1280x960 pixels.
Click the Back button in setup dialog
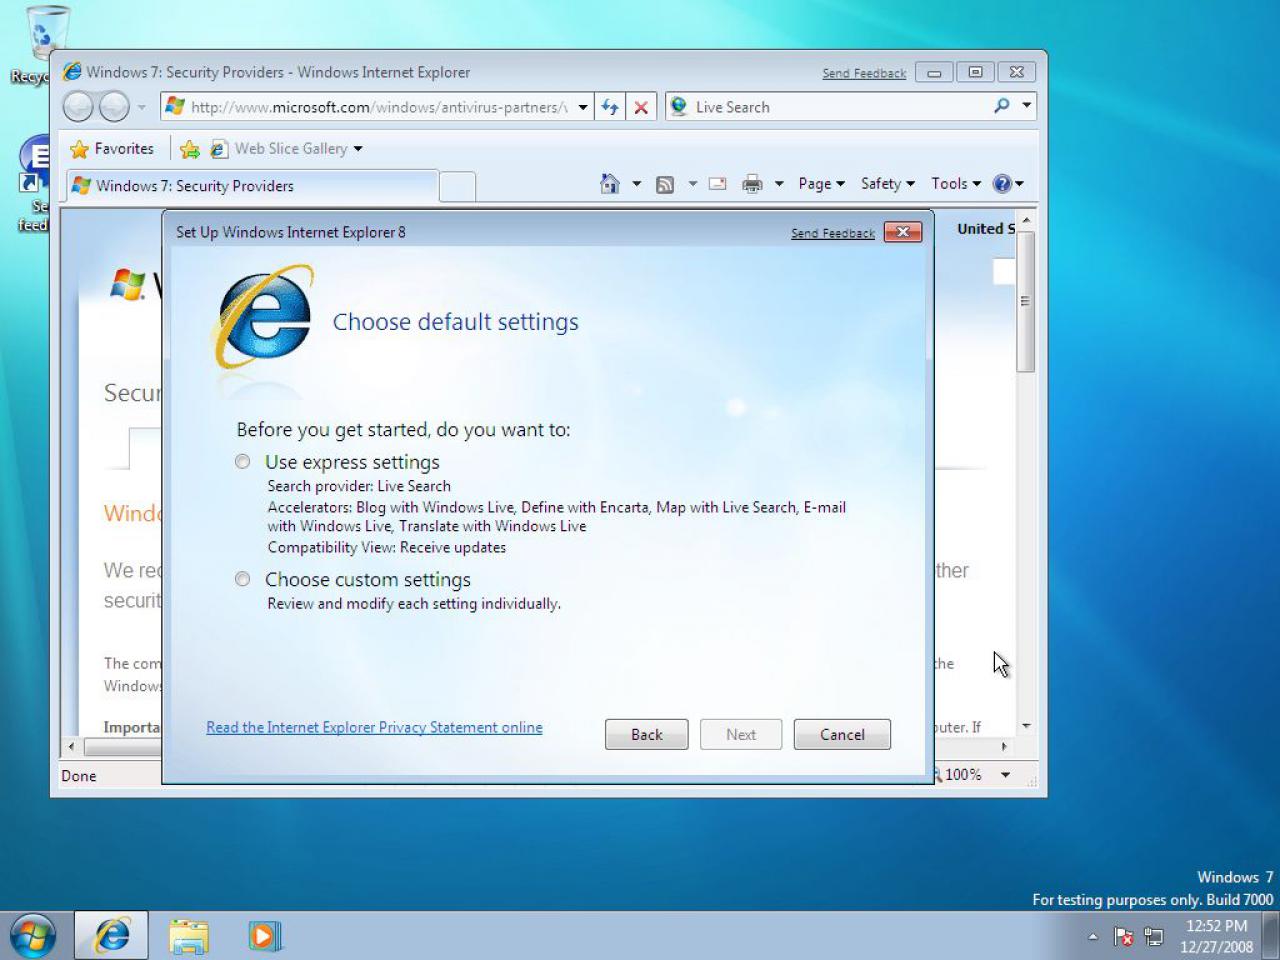(x=646, y=734)
